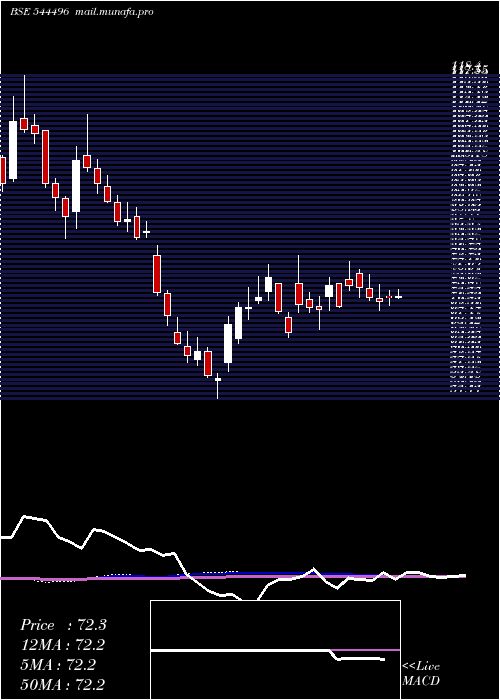Click the '5MA : 72.2' value
This screenshot has height=700, width=500.
(58, 664)
